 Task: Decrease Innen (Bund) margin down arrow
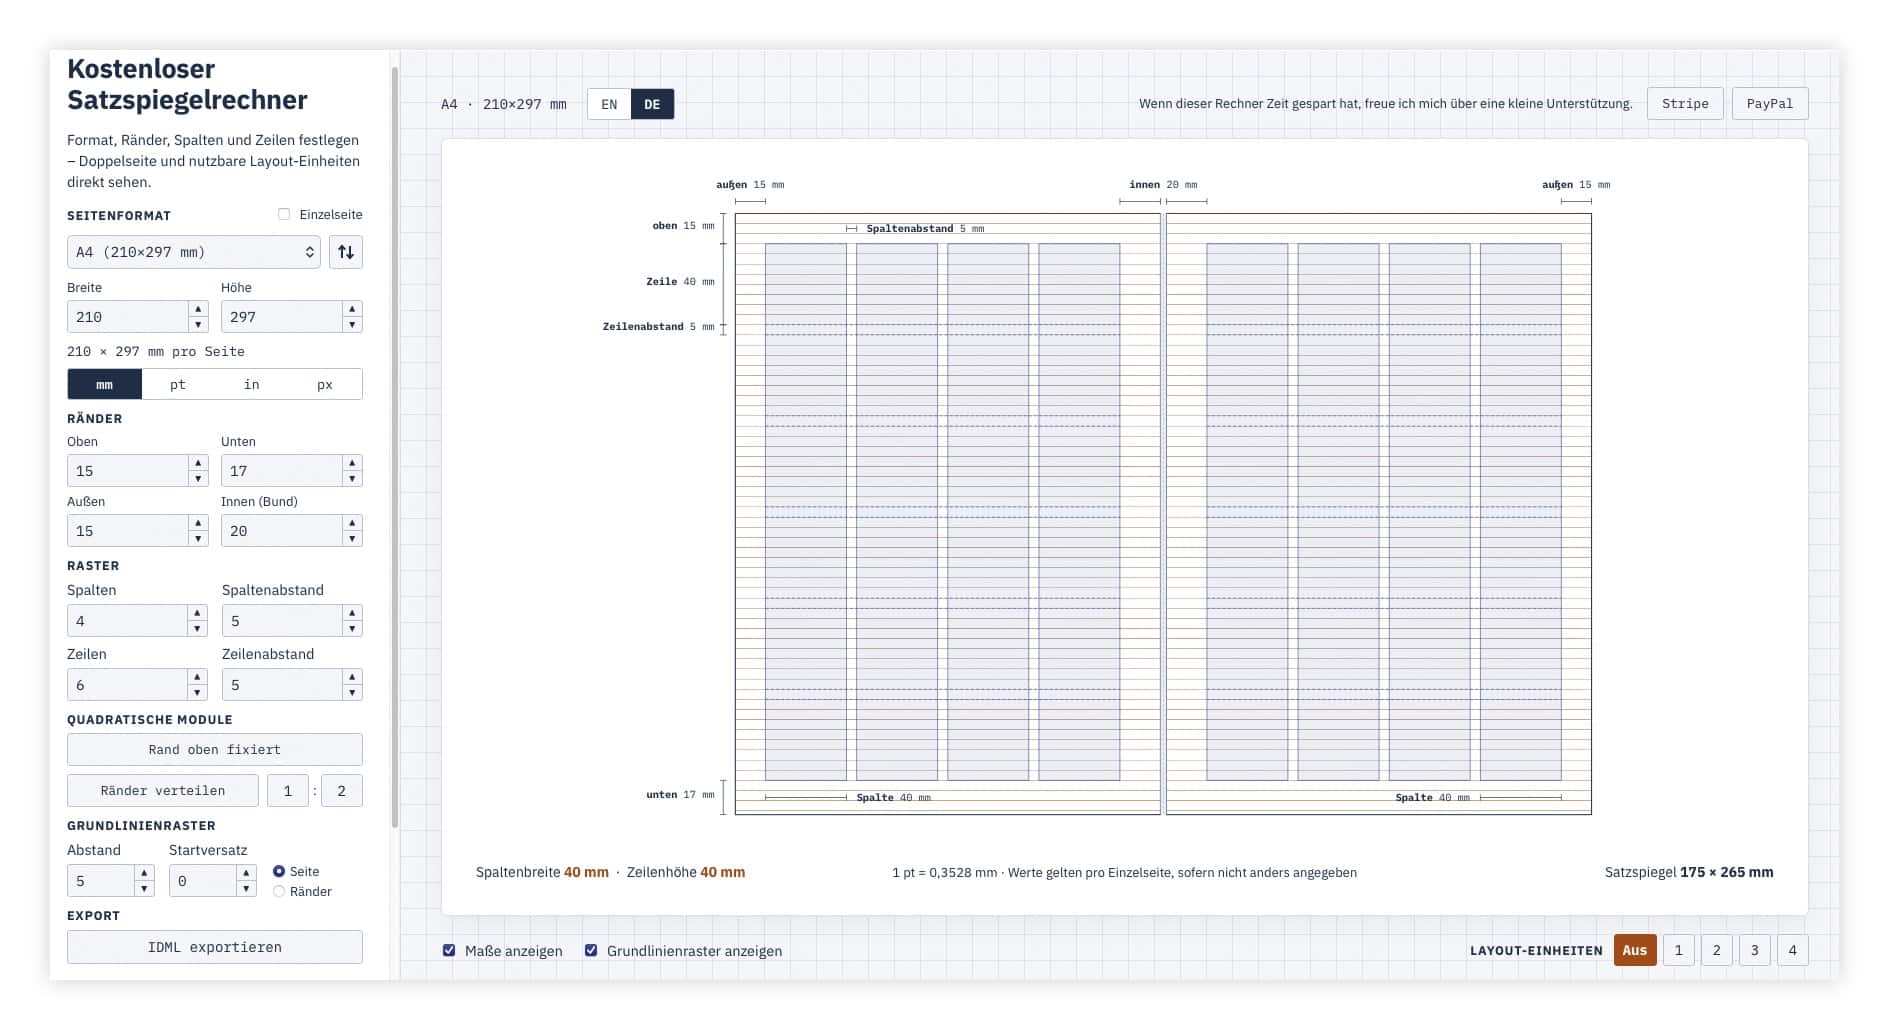[352, 539]
